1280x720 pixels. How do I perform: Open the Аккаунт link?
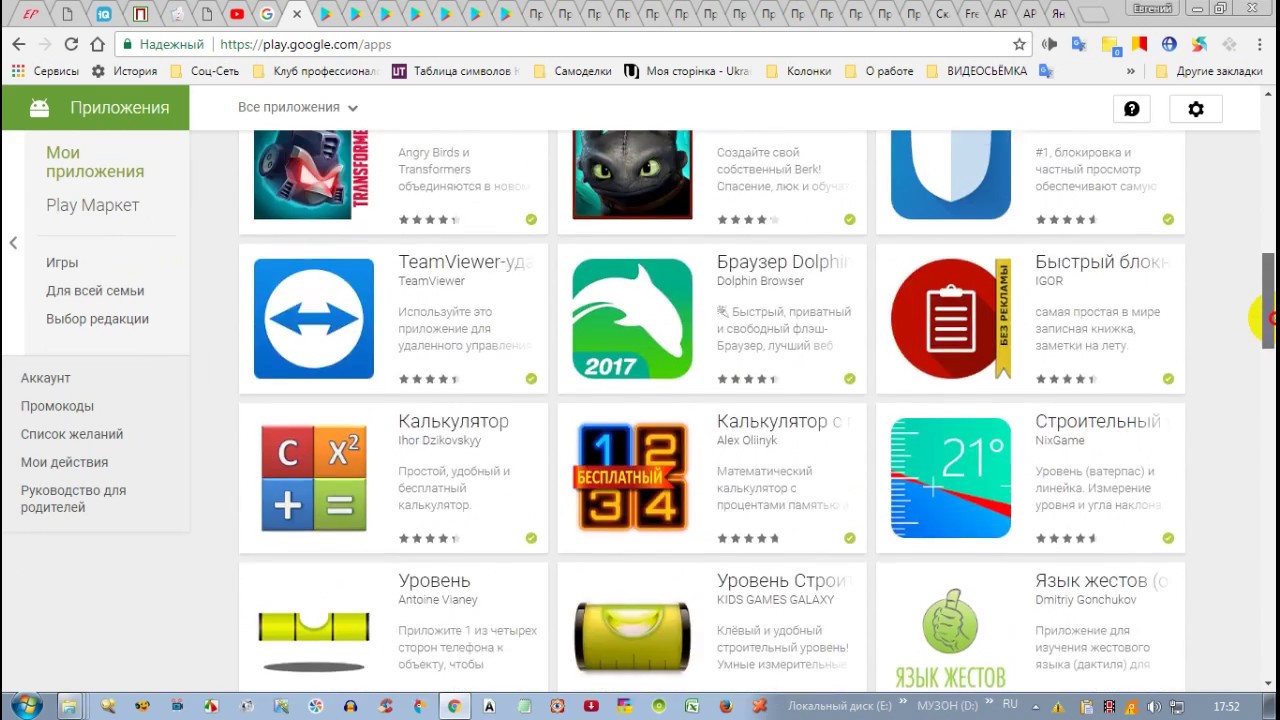(x=45, y=378)
